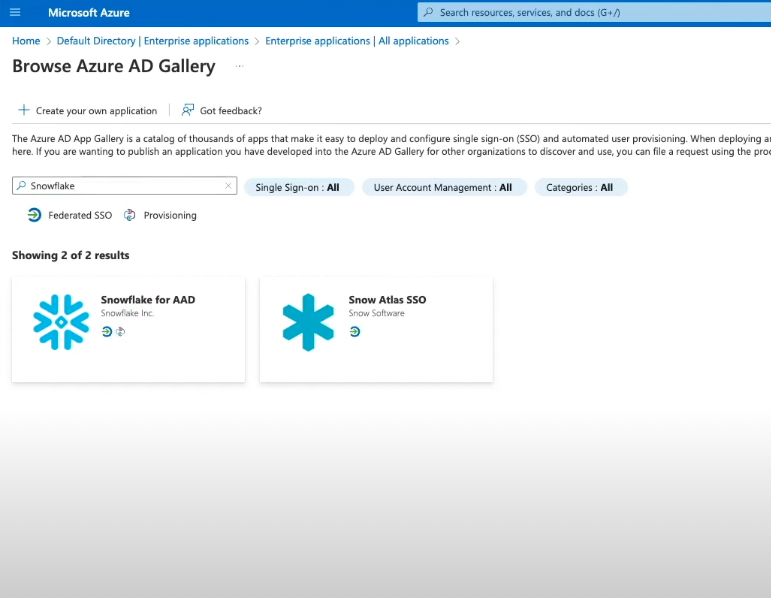Click the Microsoft Azure logo text
This screenshot has width=771, height=598.
[89, 13]
